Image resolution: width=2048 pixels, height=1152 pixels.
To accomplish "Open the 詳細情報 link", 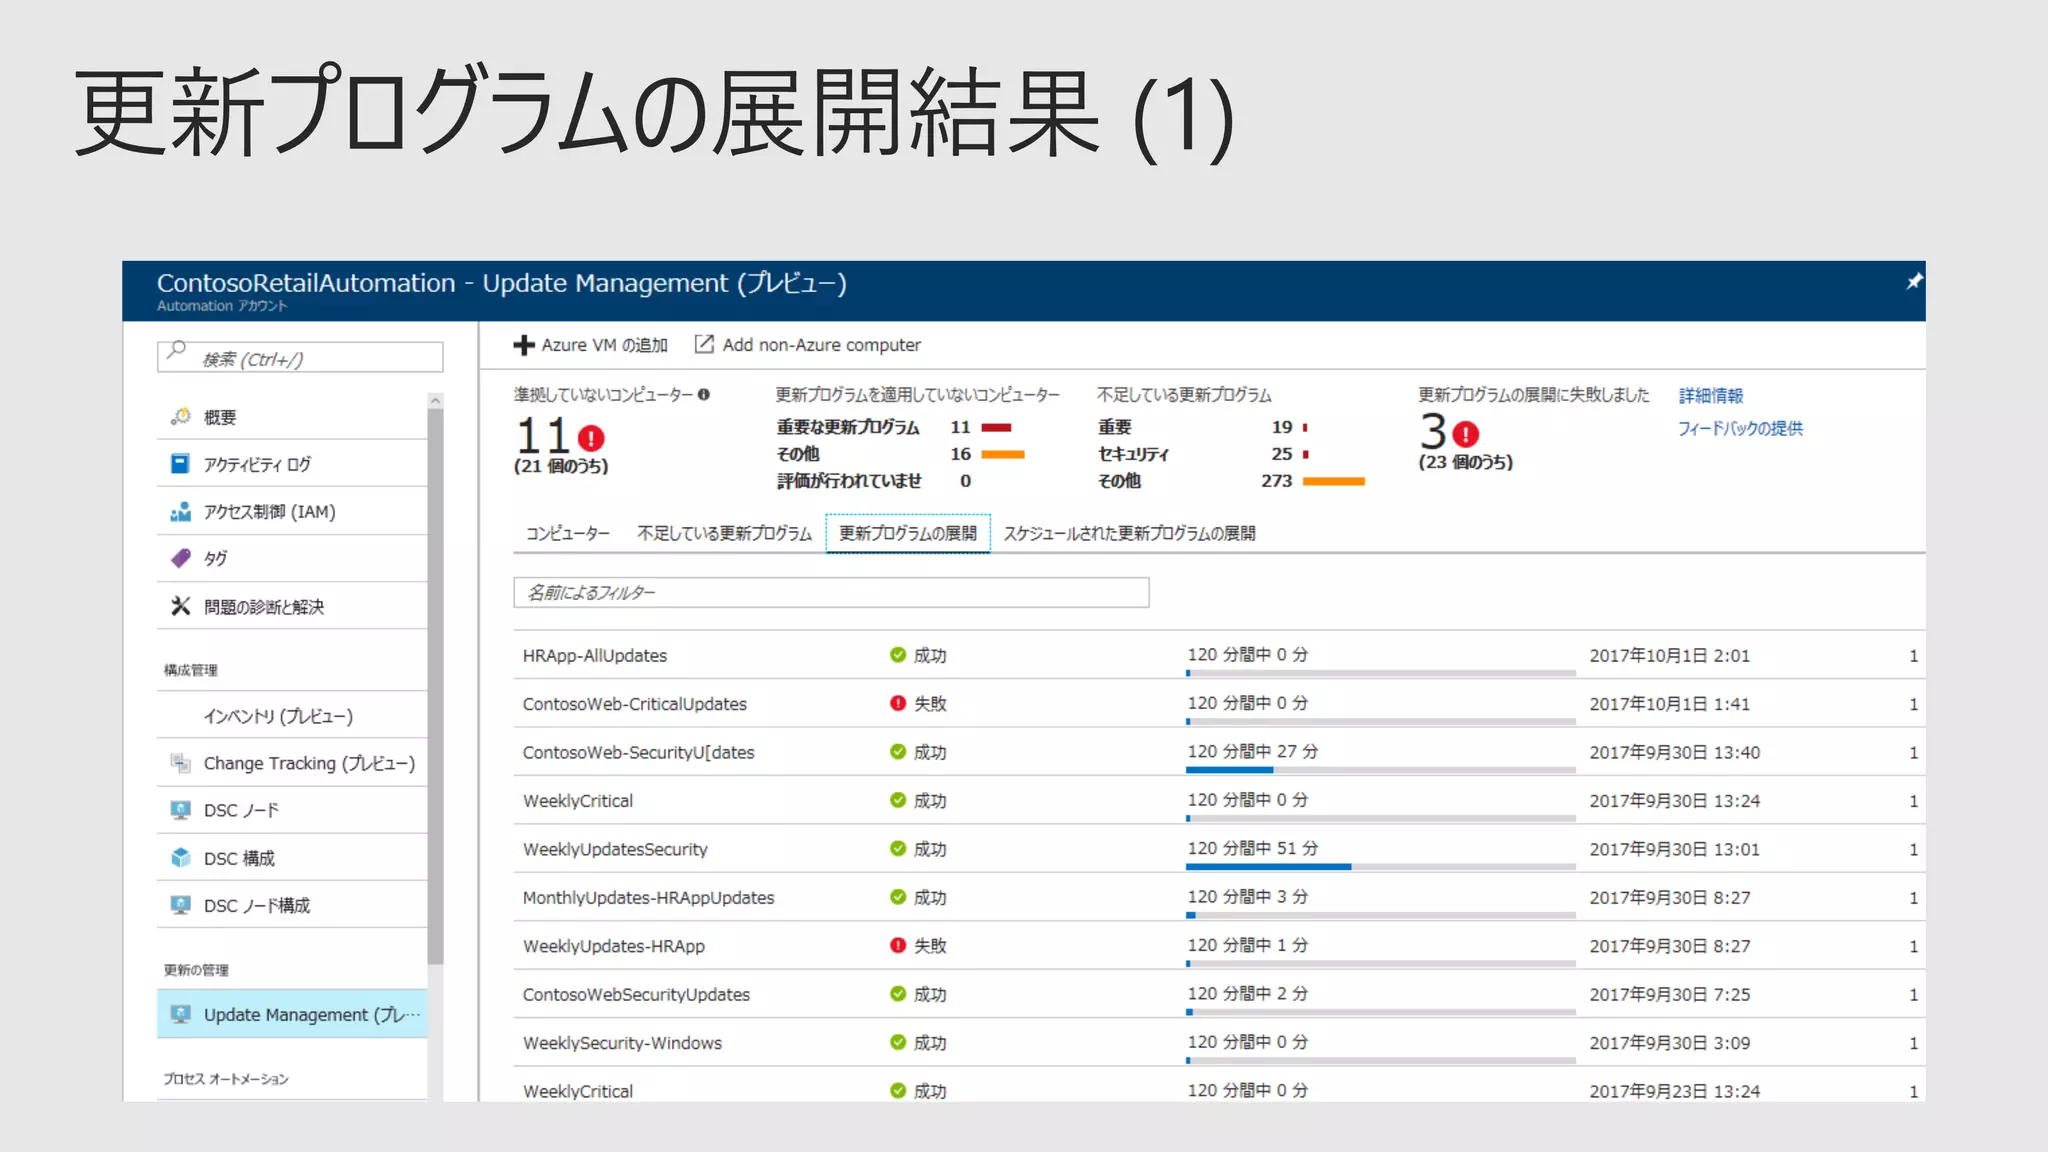I will [1710, 396].
